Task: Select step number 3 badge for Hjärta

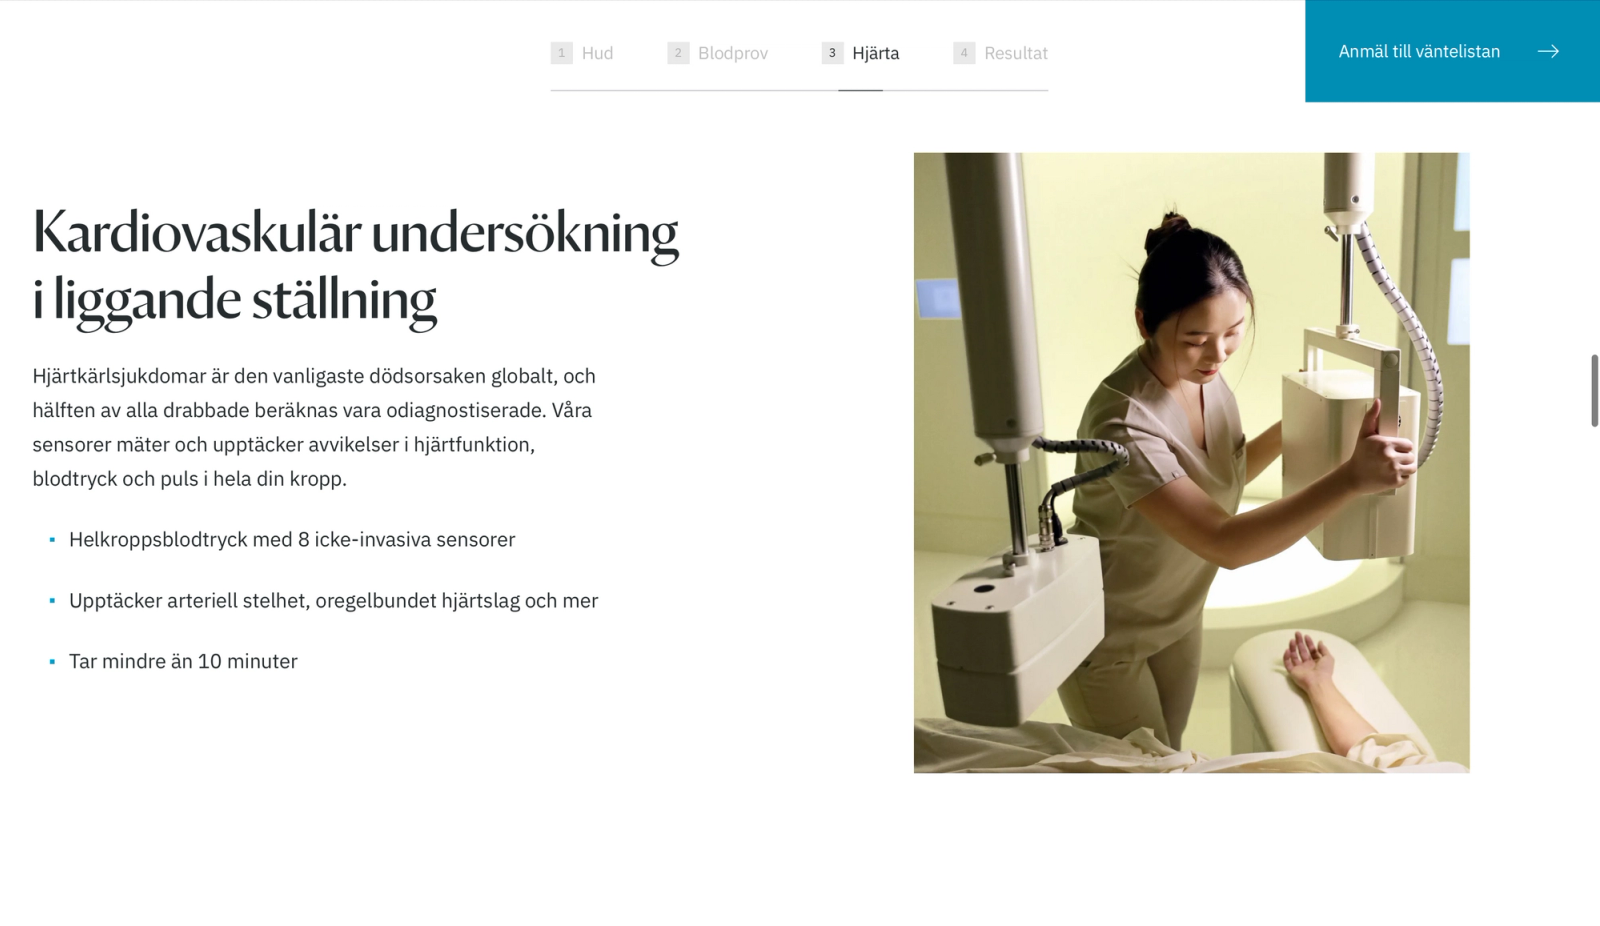Action: (x=832, y=53)
